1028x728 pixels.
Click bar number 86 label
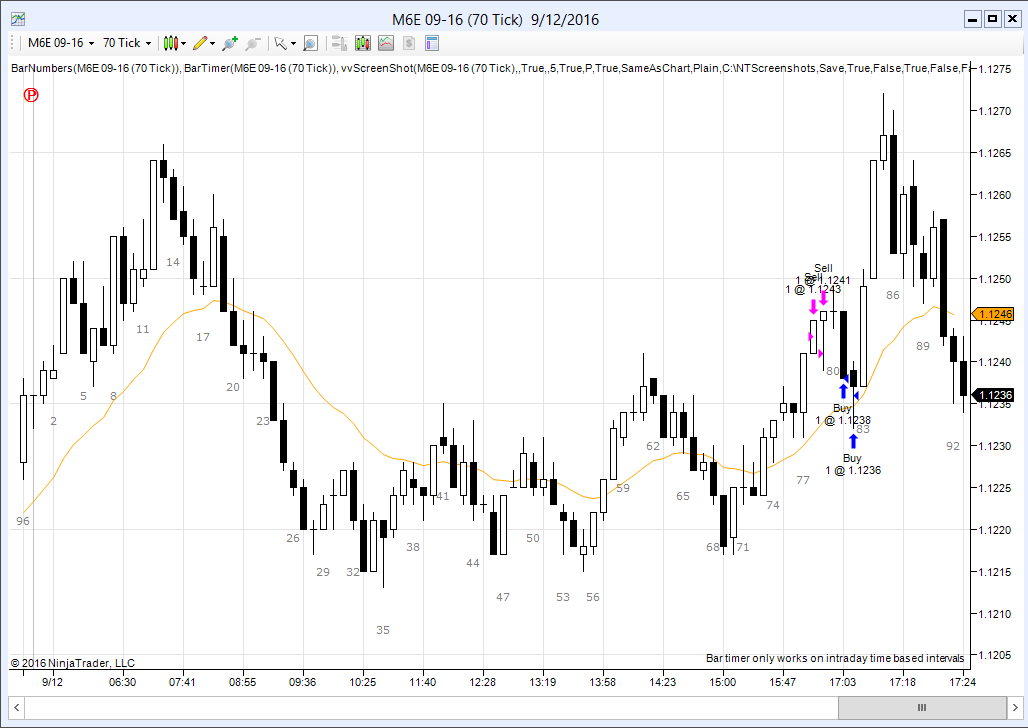(893, 295)
